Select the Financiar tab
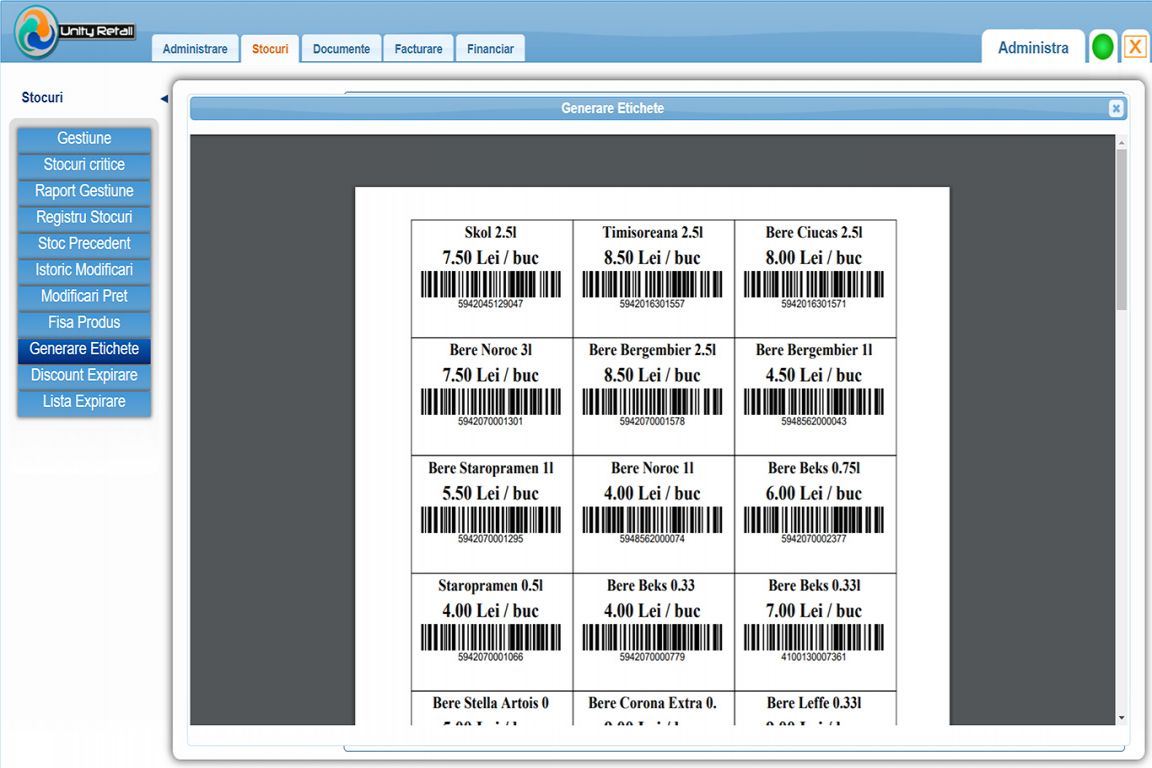This screenshot has height=768, width=1152. point(490,49)
